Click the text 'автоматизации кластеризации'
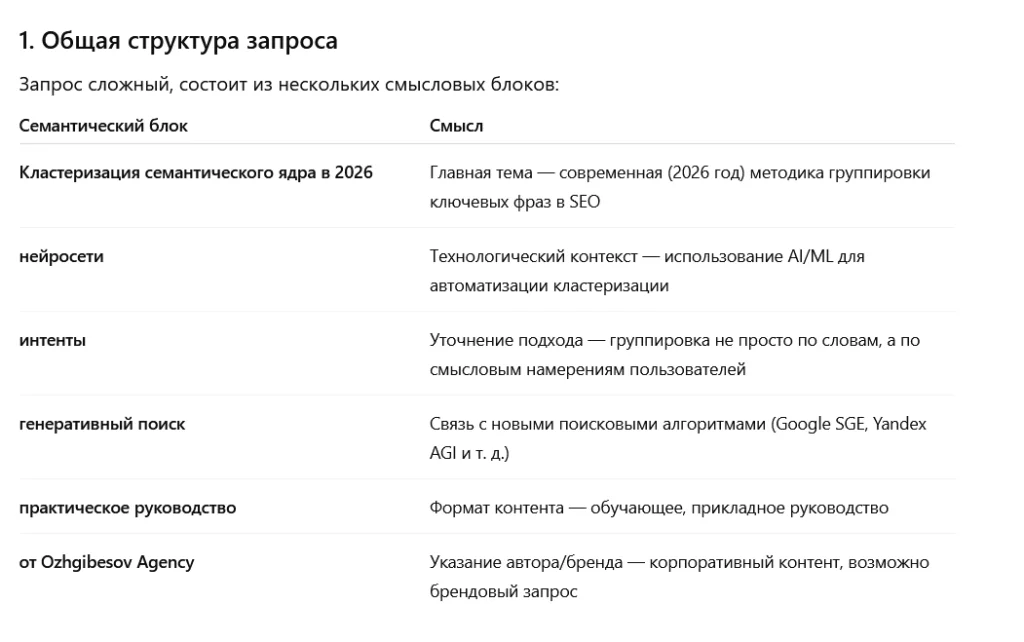Screen dimensions: 1024x642 (549, 286)
